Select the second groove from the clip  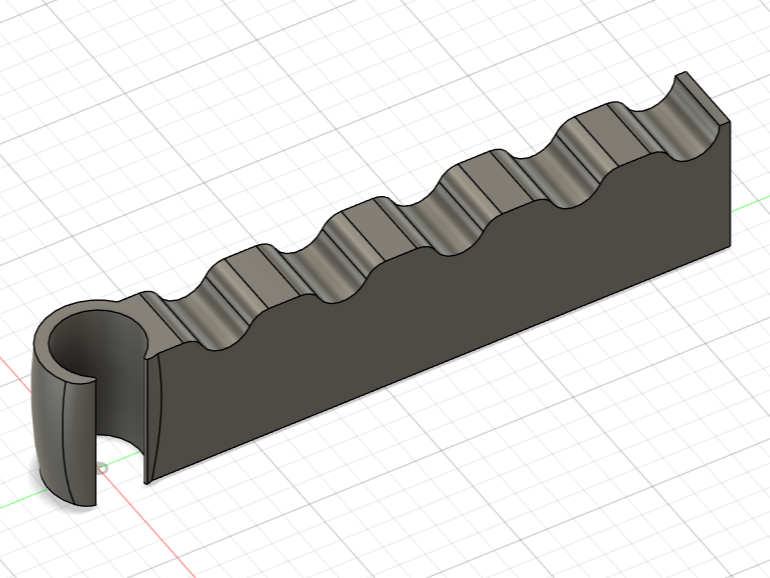tap(317, 269)
